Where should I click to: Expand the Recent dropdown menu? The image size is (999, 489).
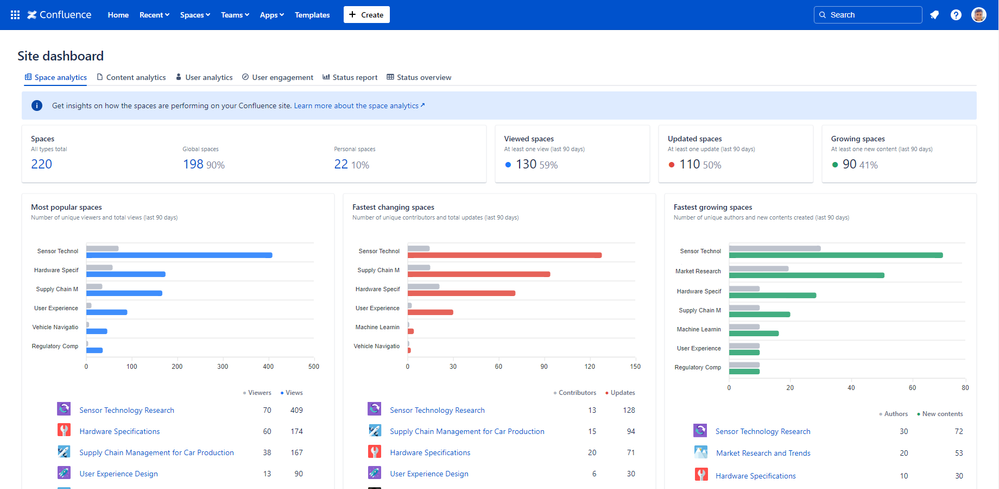coord(154,15)
